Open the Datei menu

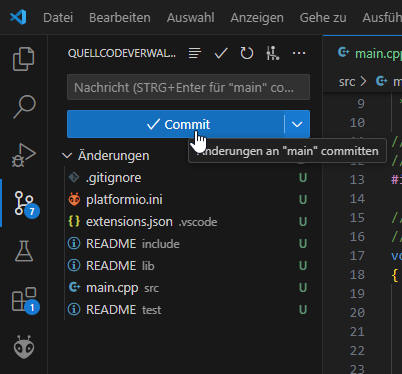point(58,18)
